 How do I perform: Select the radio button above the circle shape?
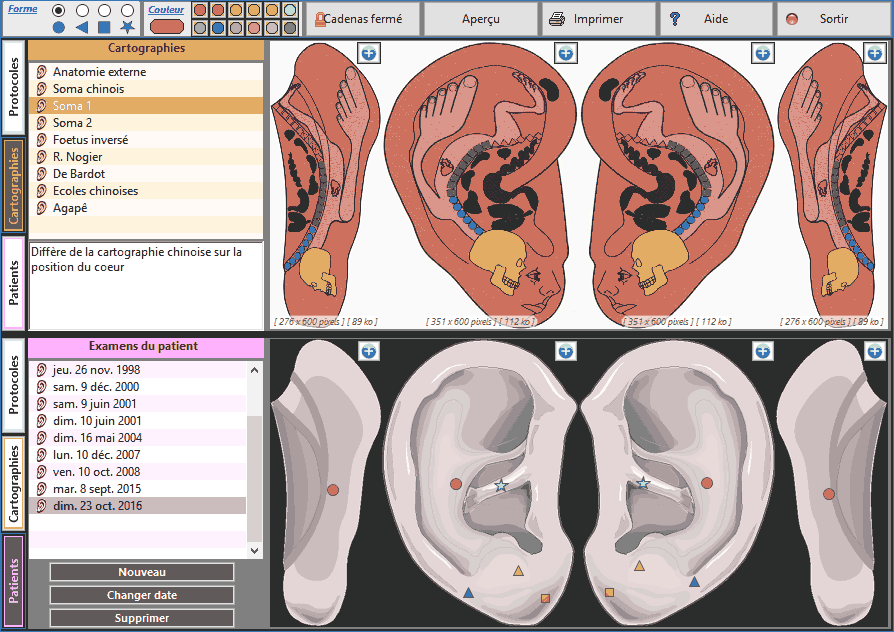(58, 10)
